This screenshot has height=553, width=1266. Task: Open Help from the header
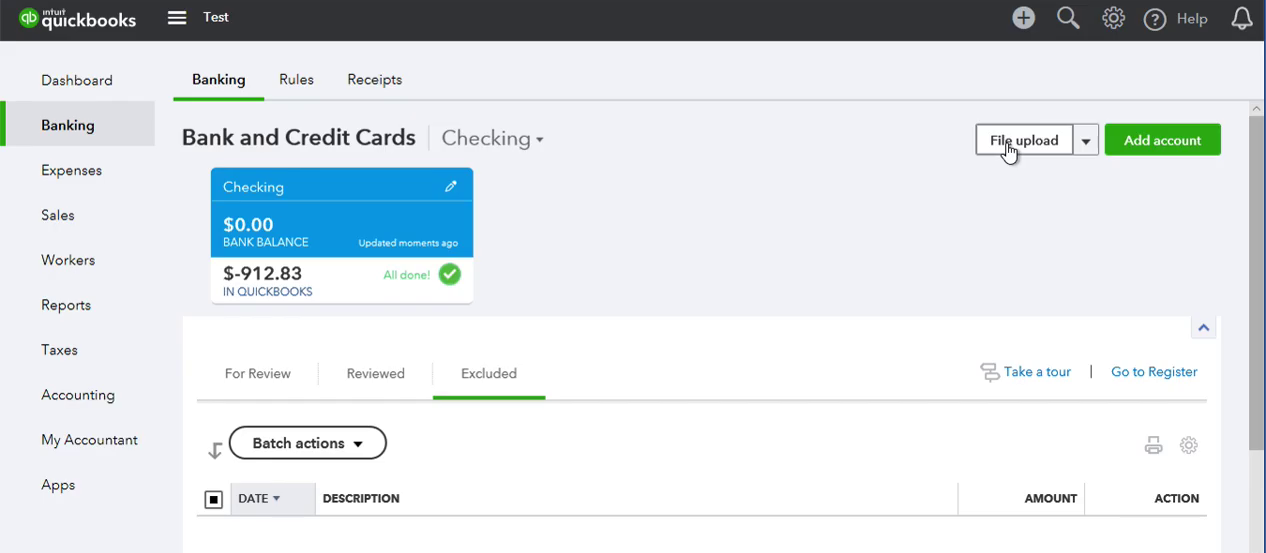(x=1175, y=19)
